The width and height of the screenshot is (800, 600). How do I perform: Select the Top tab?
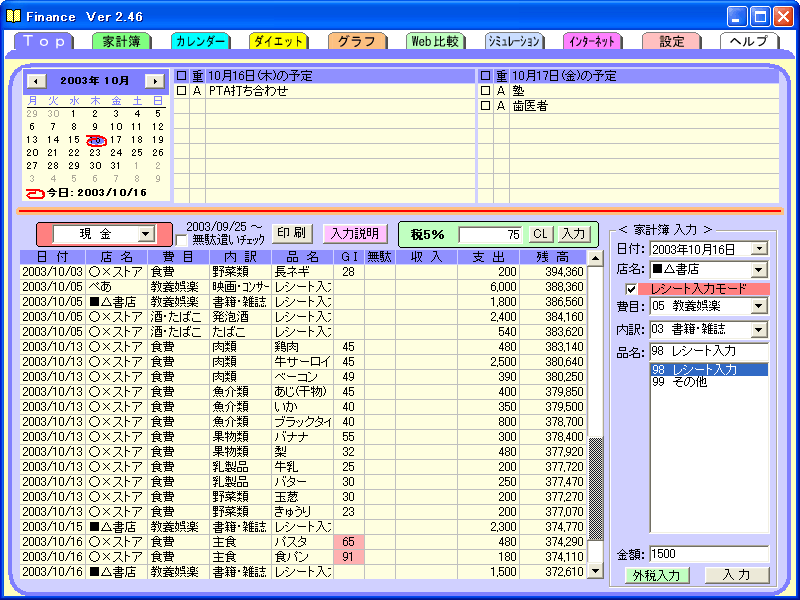(x=44, y=41)
